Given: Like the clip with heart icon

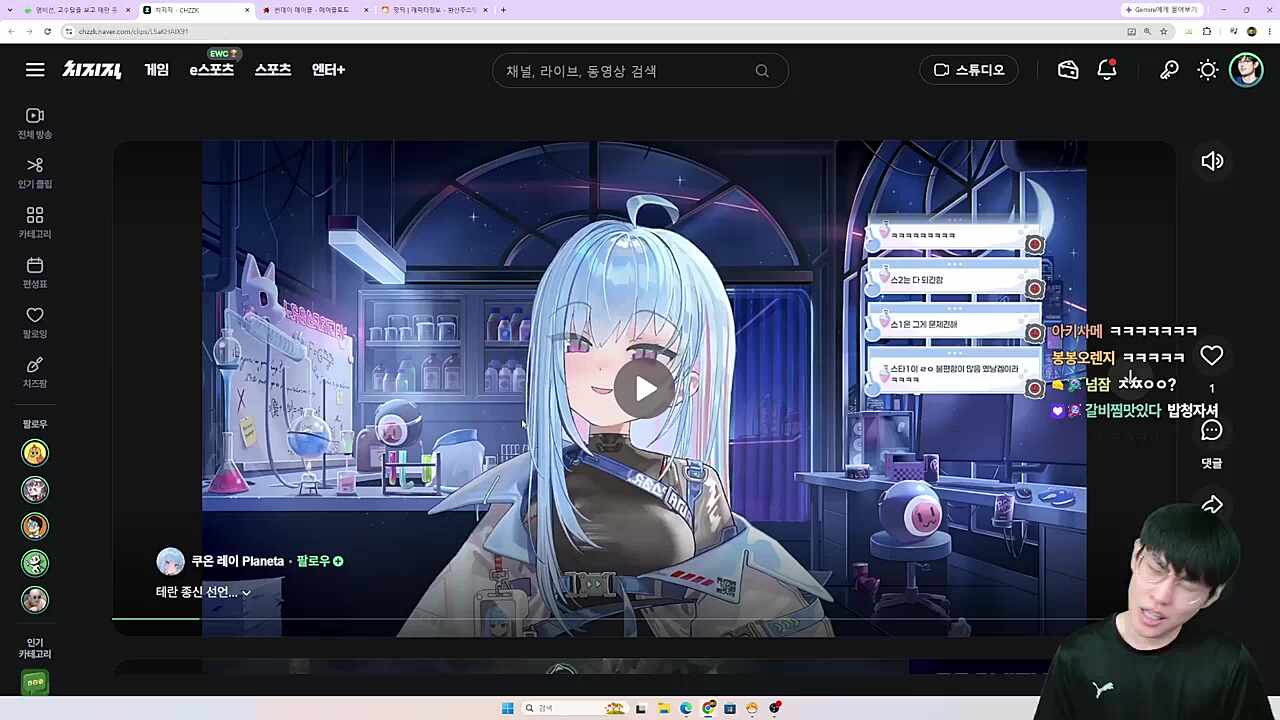Looking at the screenshot, I should [1212, 356].
